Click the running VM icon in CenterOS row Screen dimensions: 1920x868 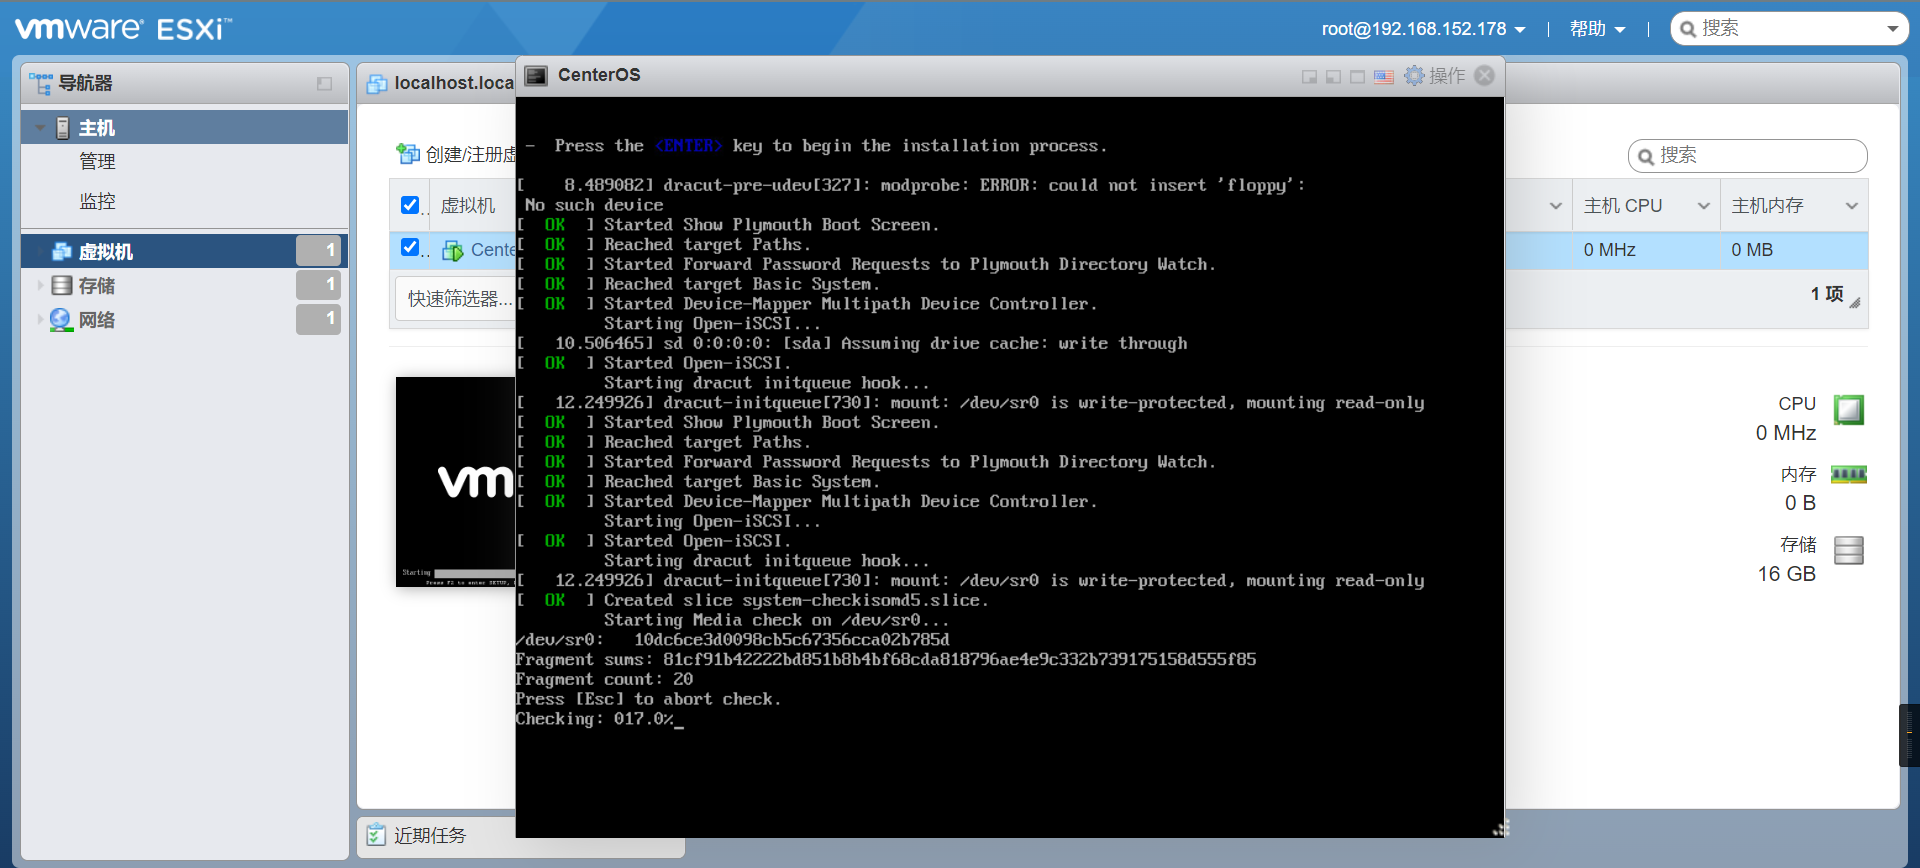pos(453,250)
